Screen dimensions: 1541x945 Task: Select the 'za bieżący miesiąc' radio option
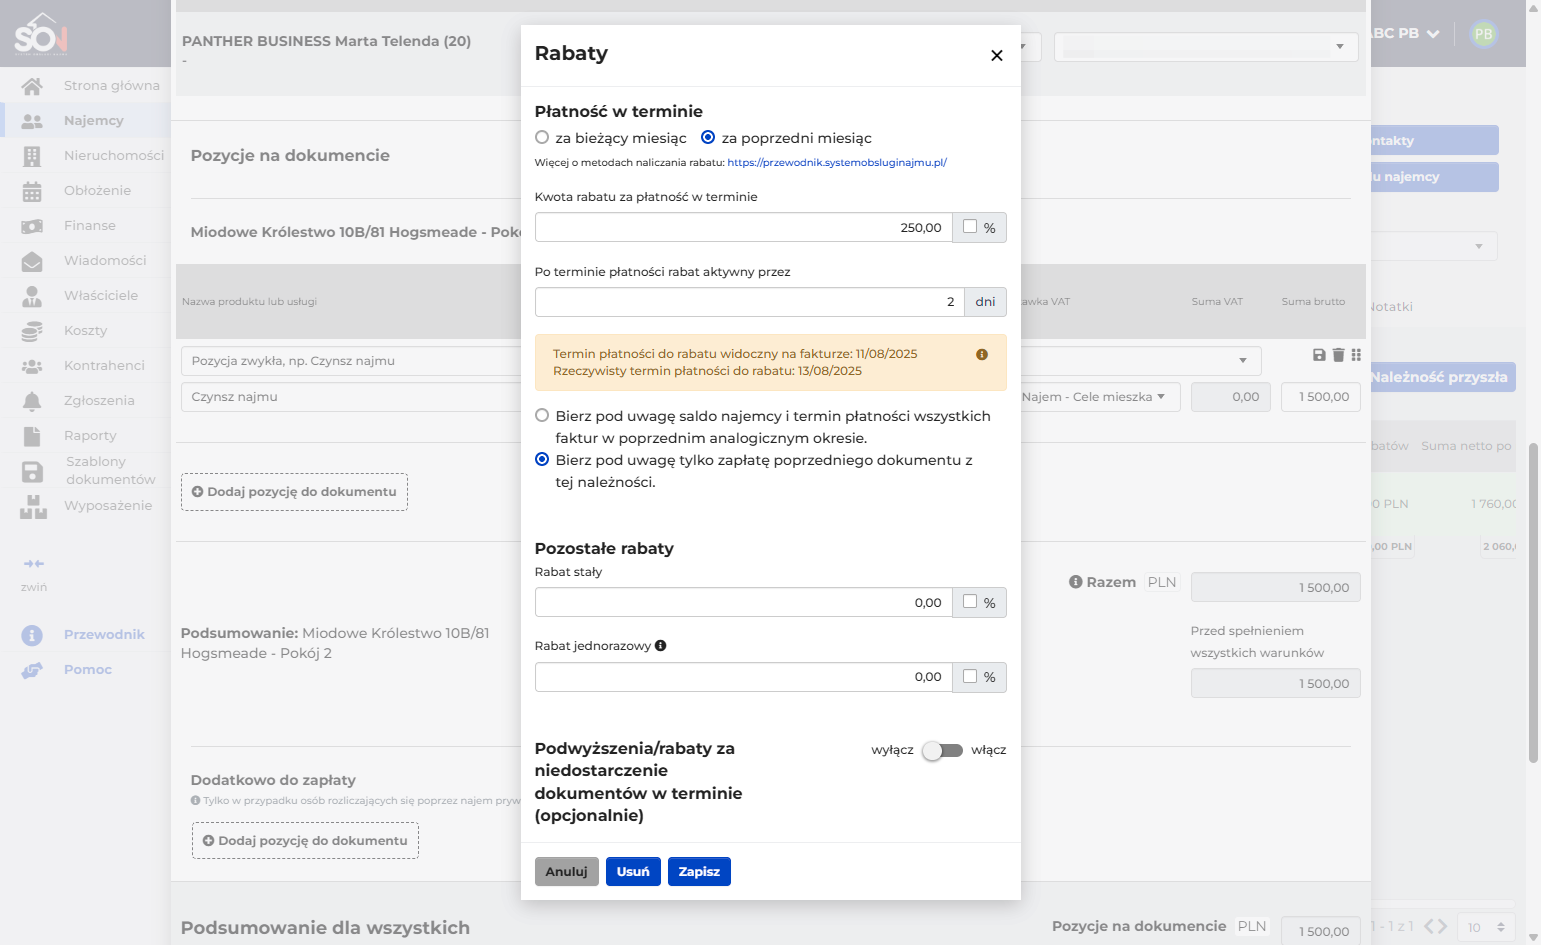tap(542, 138)
